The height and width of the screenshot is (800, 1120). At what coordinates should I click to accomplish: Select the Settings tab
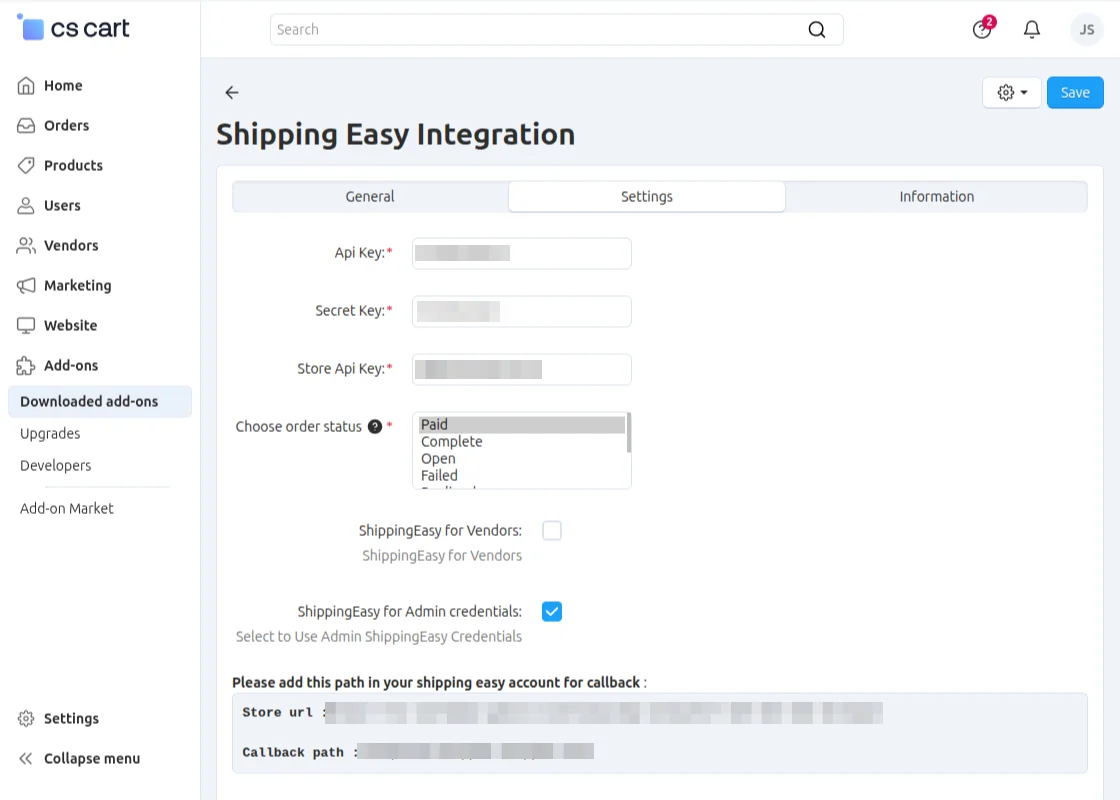646,196
